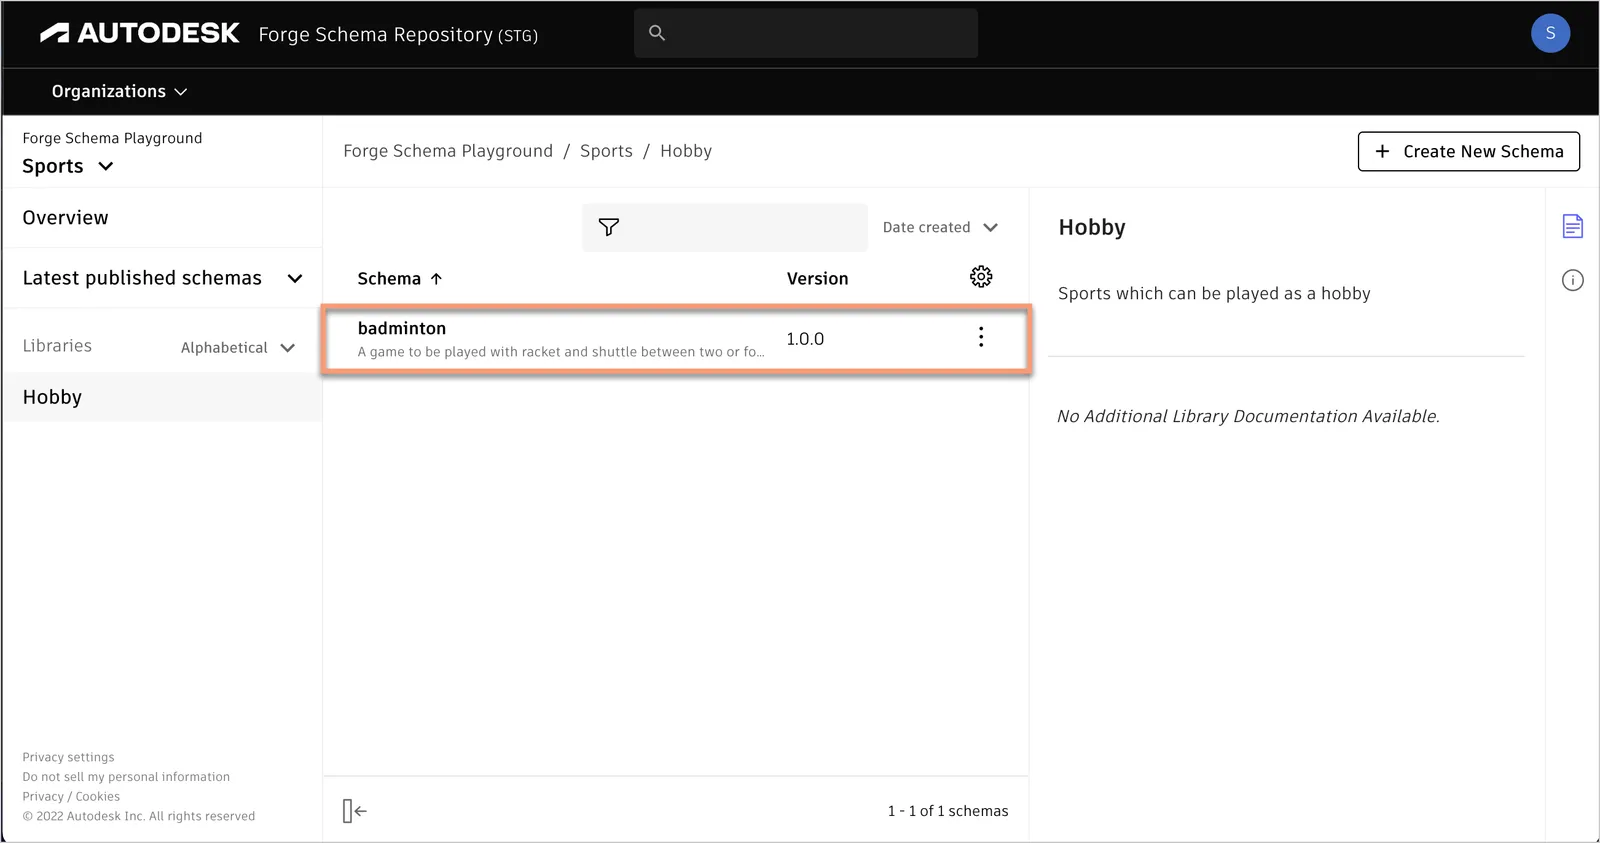Open the badminton schema row
The height and width of the screenshot is (843, 1600).
(x=676, y=340)
